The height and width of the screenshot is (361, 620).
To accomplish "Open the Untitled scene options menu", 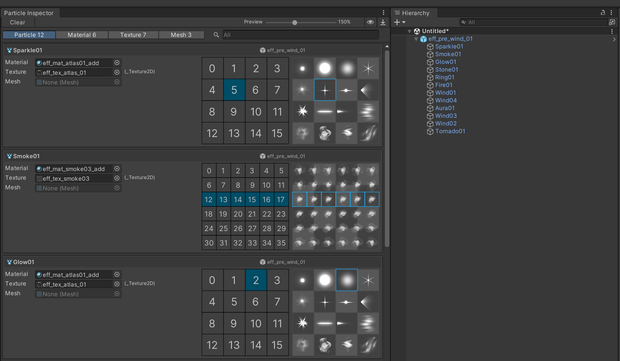I will tap(612, 31).
